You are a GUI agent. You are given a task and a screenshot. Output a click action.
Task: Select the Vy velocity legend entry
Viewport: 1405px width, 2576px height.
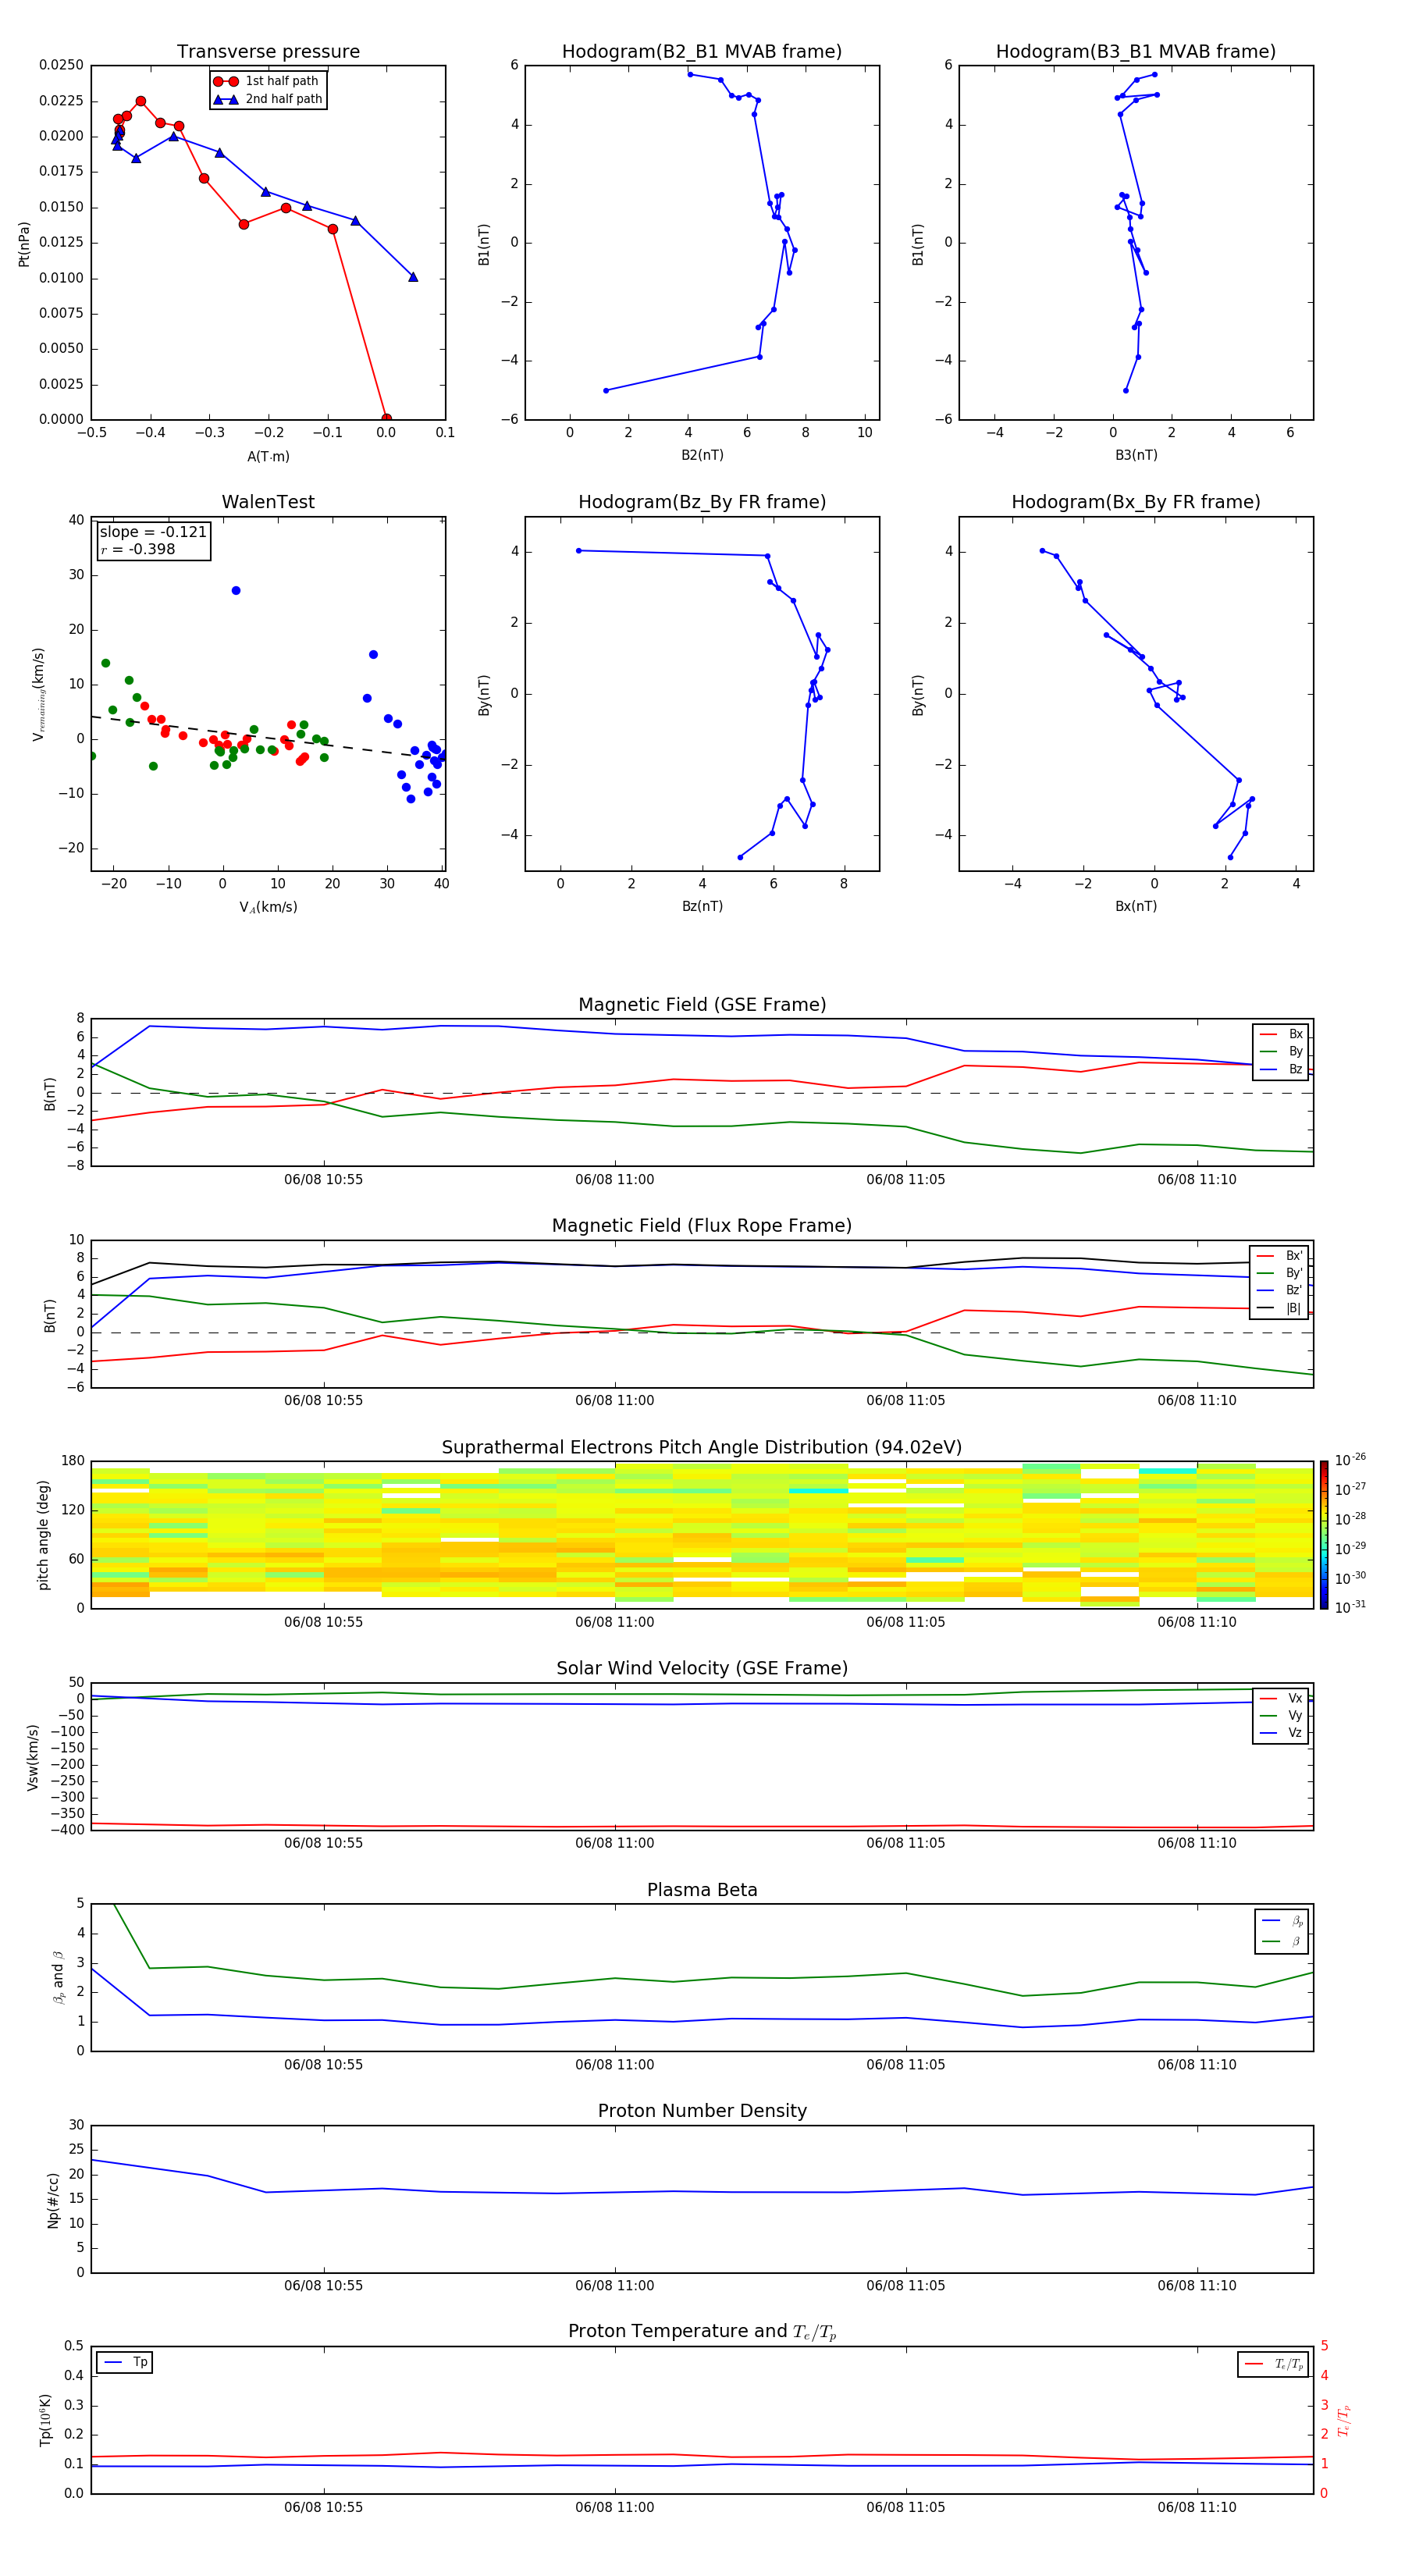pyautogui.click(x=1281, y=1715)
